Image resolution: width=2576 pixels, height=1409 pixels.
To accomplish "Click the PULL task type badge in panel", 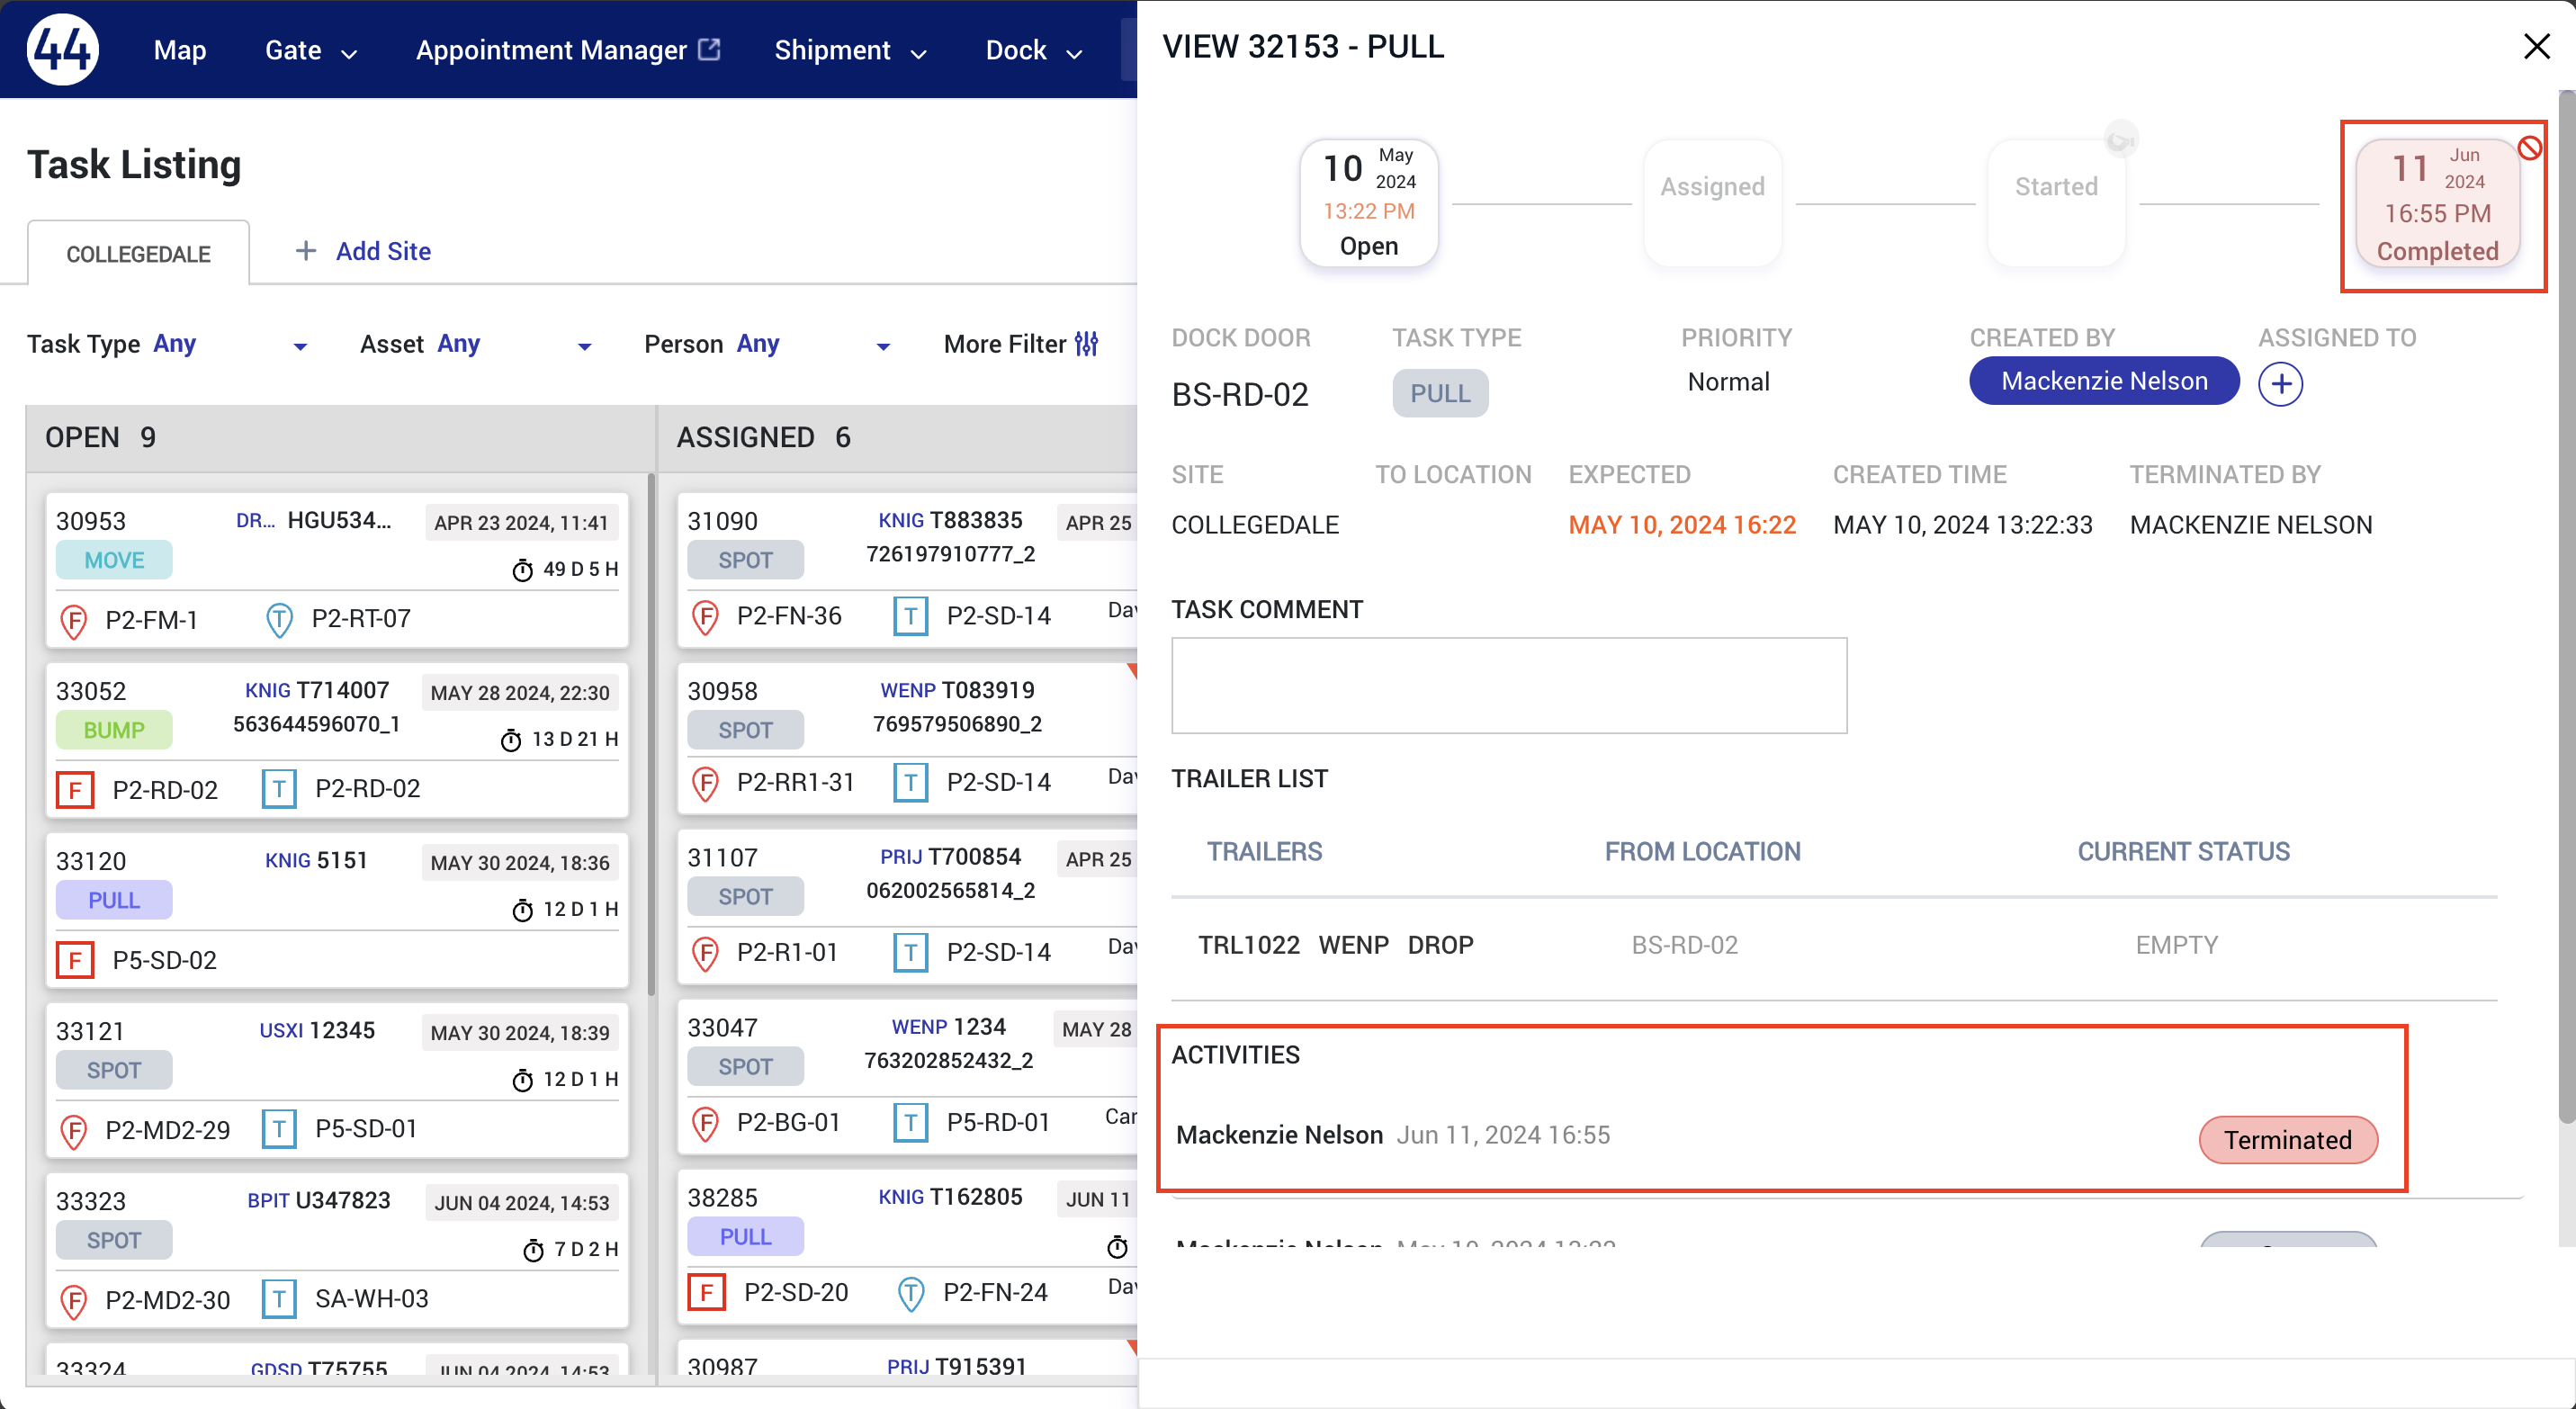I will tap(1440, 393).
